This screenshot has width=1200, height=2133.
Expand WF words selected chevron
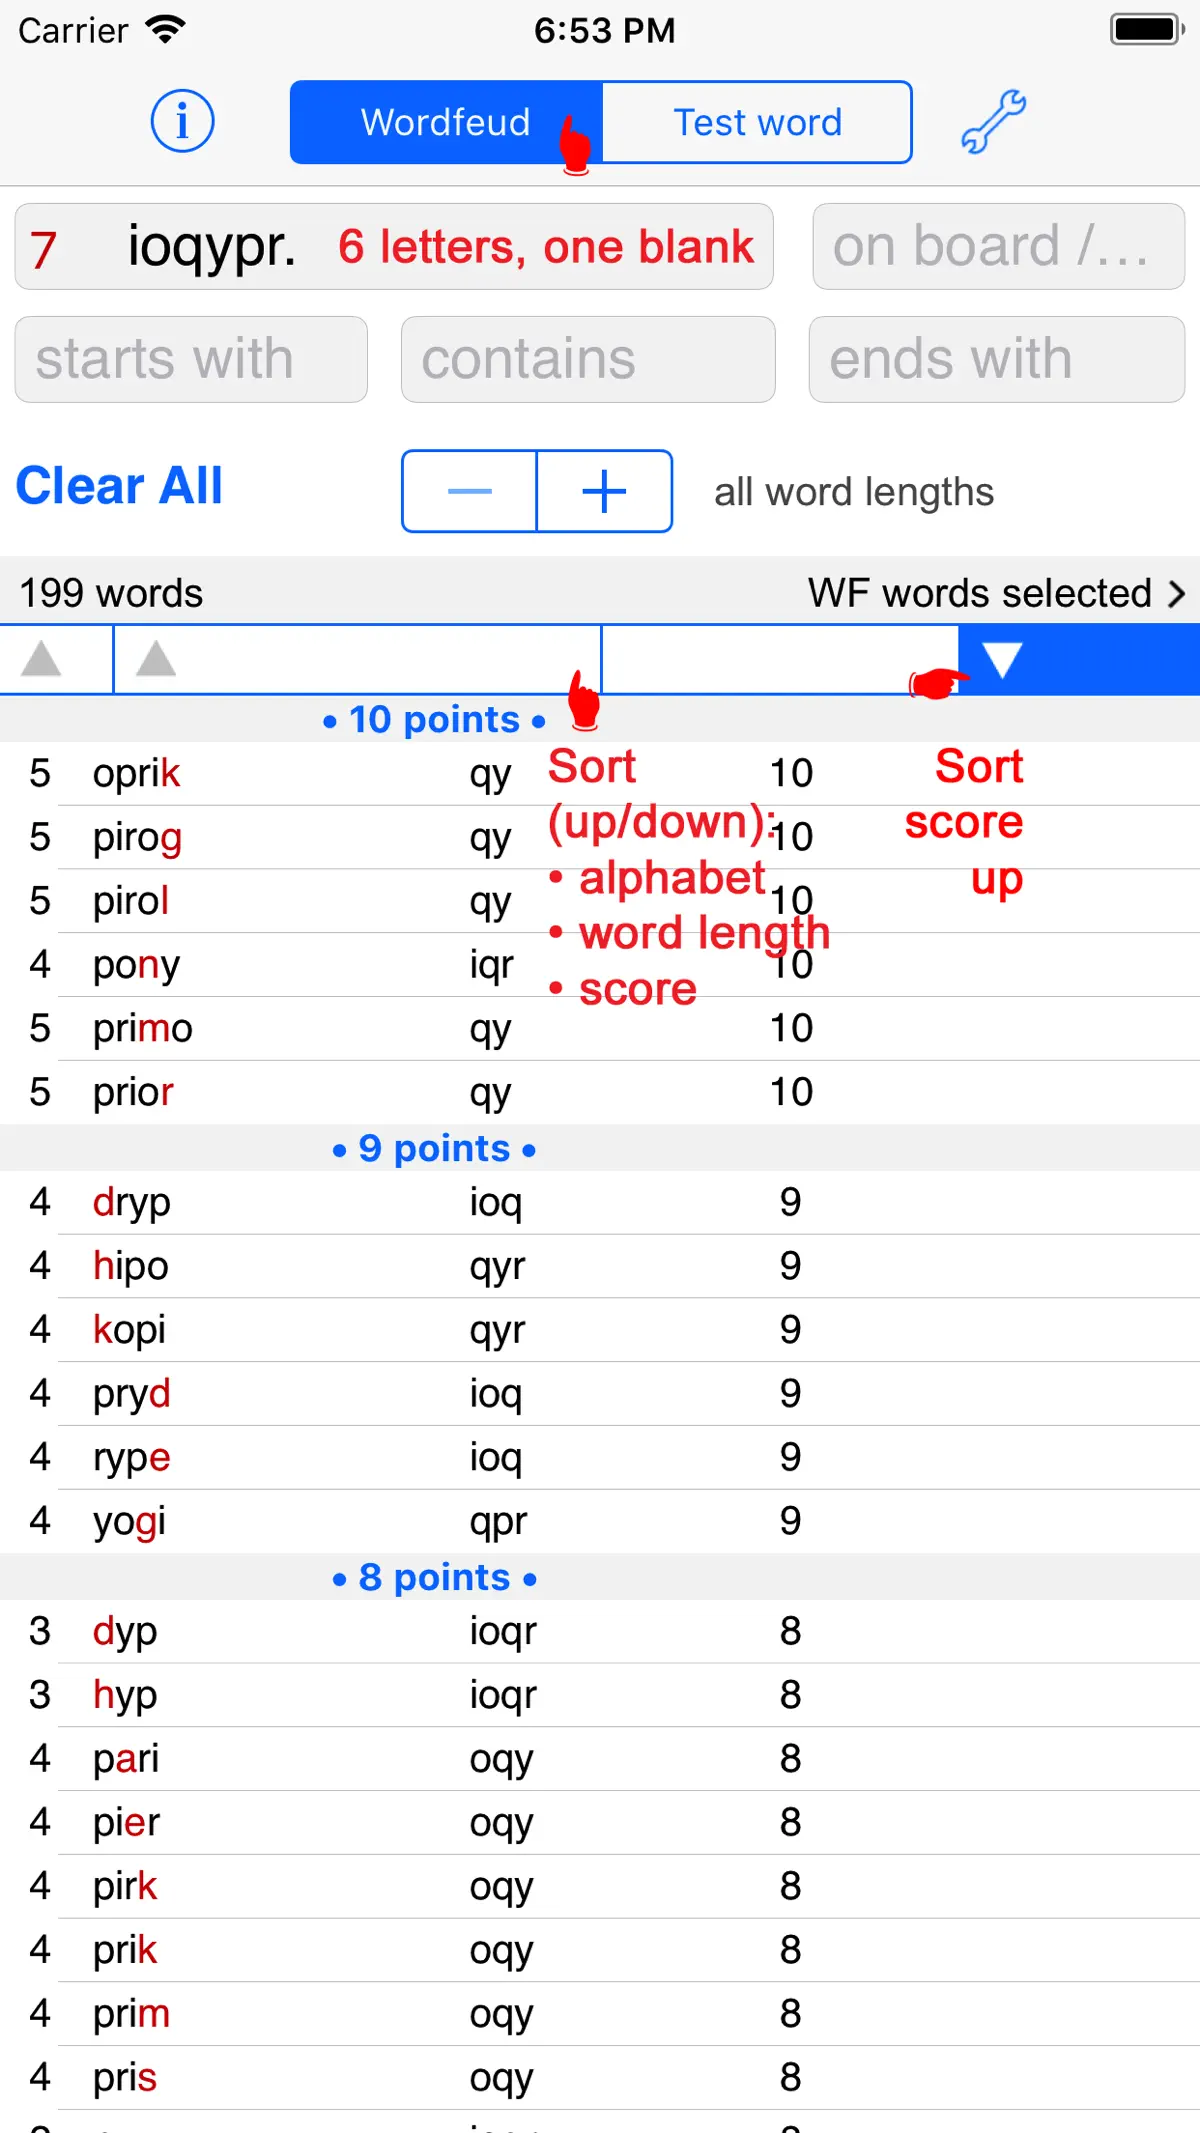click(x=1176, y=593)
